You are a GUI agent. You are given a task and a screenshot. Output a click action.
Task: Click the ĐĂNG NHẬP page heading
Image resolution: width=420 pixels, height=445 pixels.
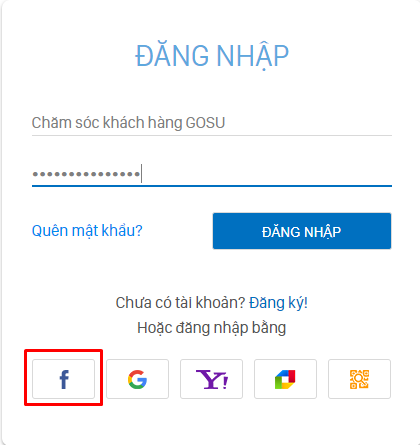(212, 56)
